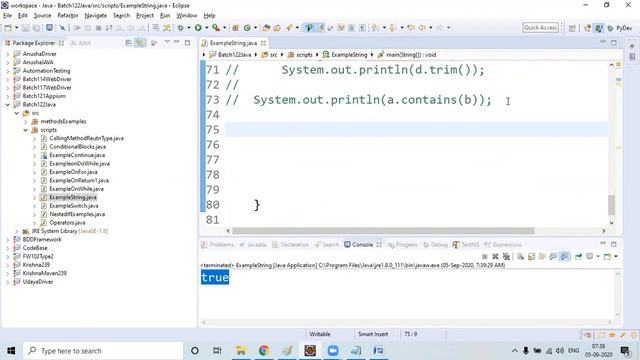Image resolution: width=640 pixels, height=360 pixels.
Task: Switch to the JUnit tab
Action: 80,43
